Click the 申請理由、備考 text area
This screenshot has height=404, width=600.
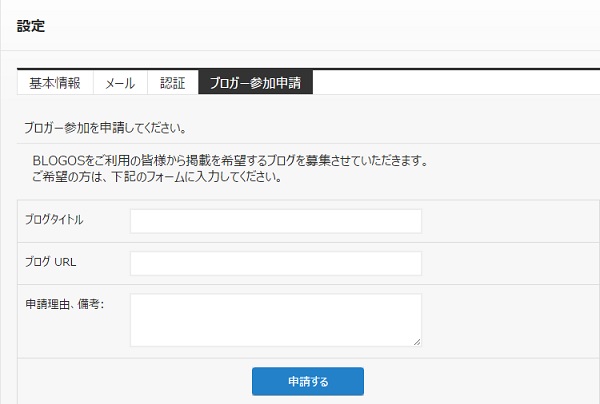click(x=276, y=320)
